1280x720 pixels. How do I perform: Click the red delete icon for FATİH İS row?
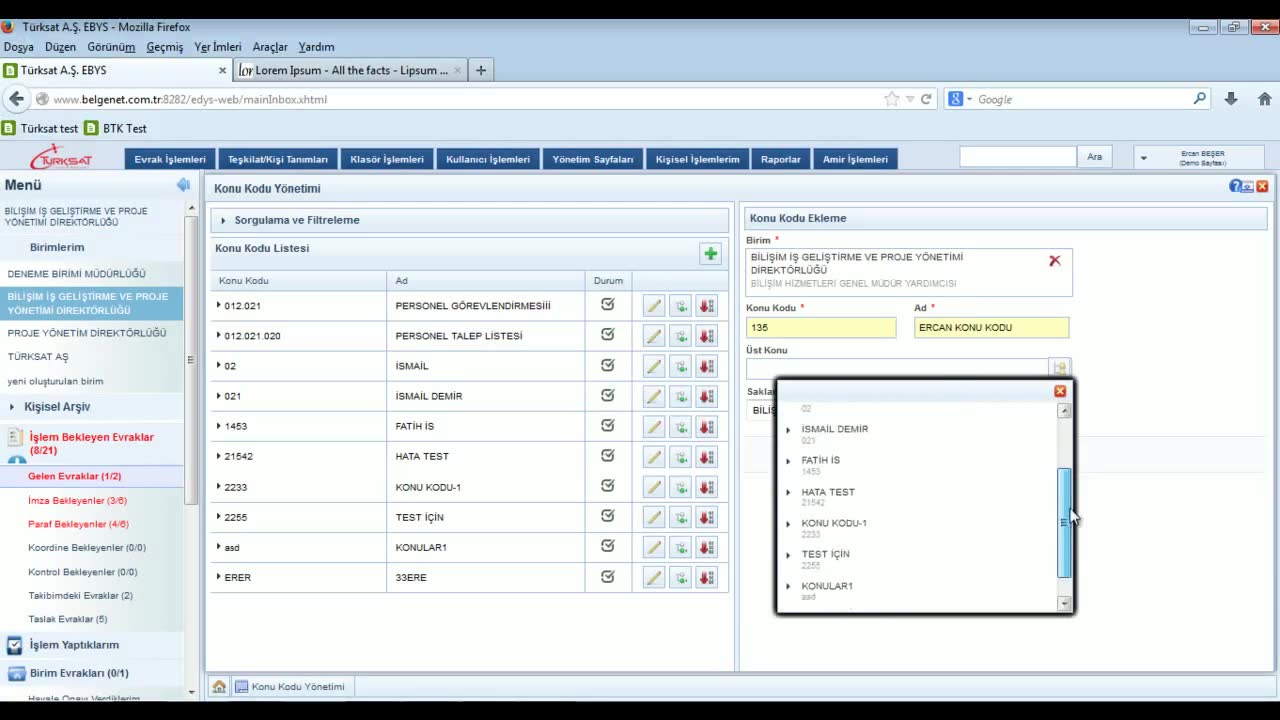pyautogui.click(x=706, y=427)
